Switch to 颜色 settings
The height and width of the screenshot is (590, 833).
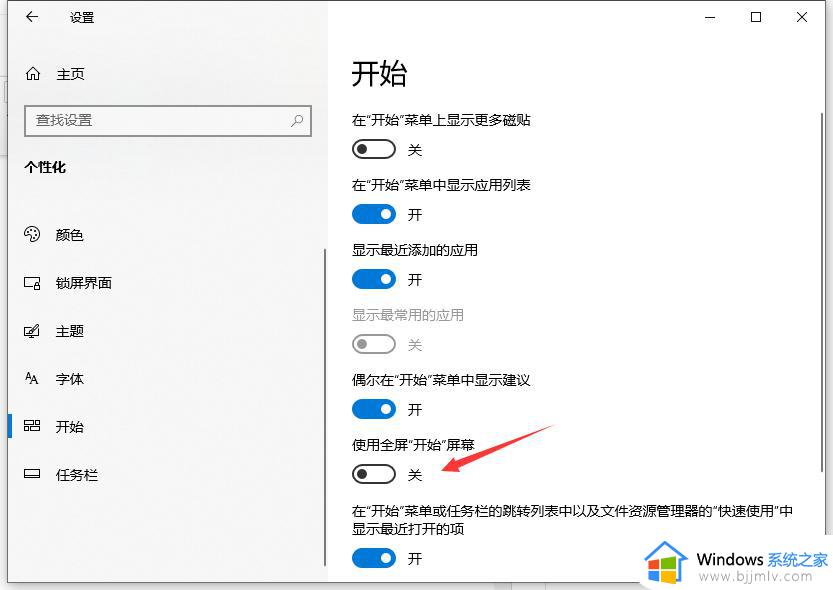[x=70, y=235]
